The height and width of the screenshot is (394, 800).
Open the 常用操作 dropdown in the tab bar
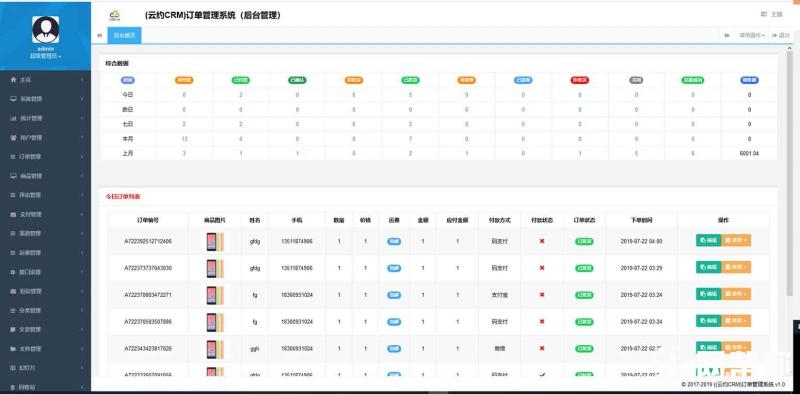752,35
